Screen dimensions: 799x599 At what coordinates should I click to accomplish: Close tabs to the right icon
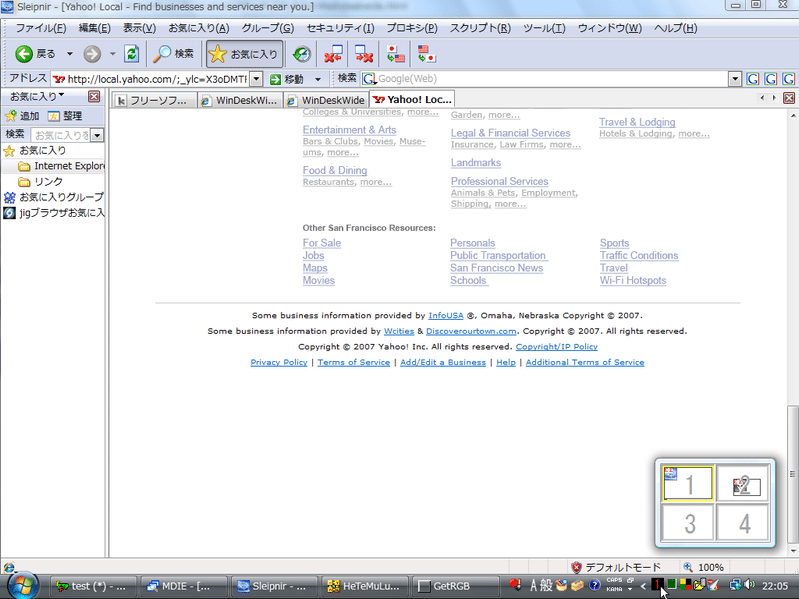tap(364, 54)
